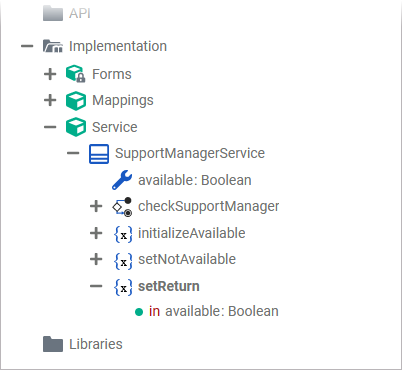The width and height of the screenshot is (402, 370).
Task: Click the checkSupportManager activity diagram icon
Action: (122, 207)
